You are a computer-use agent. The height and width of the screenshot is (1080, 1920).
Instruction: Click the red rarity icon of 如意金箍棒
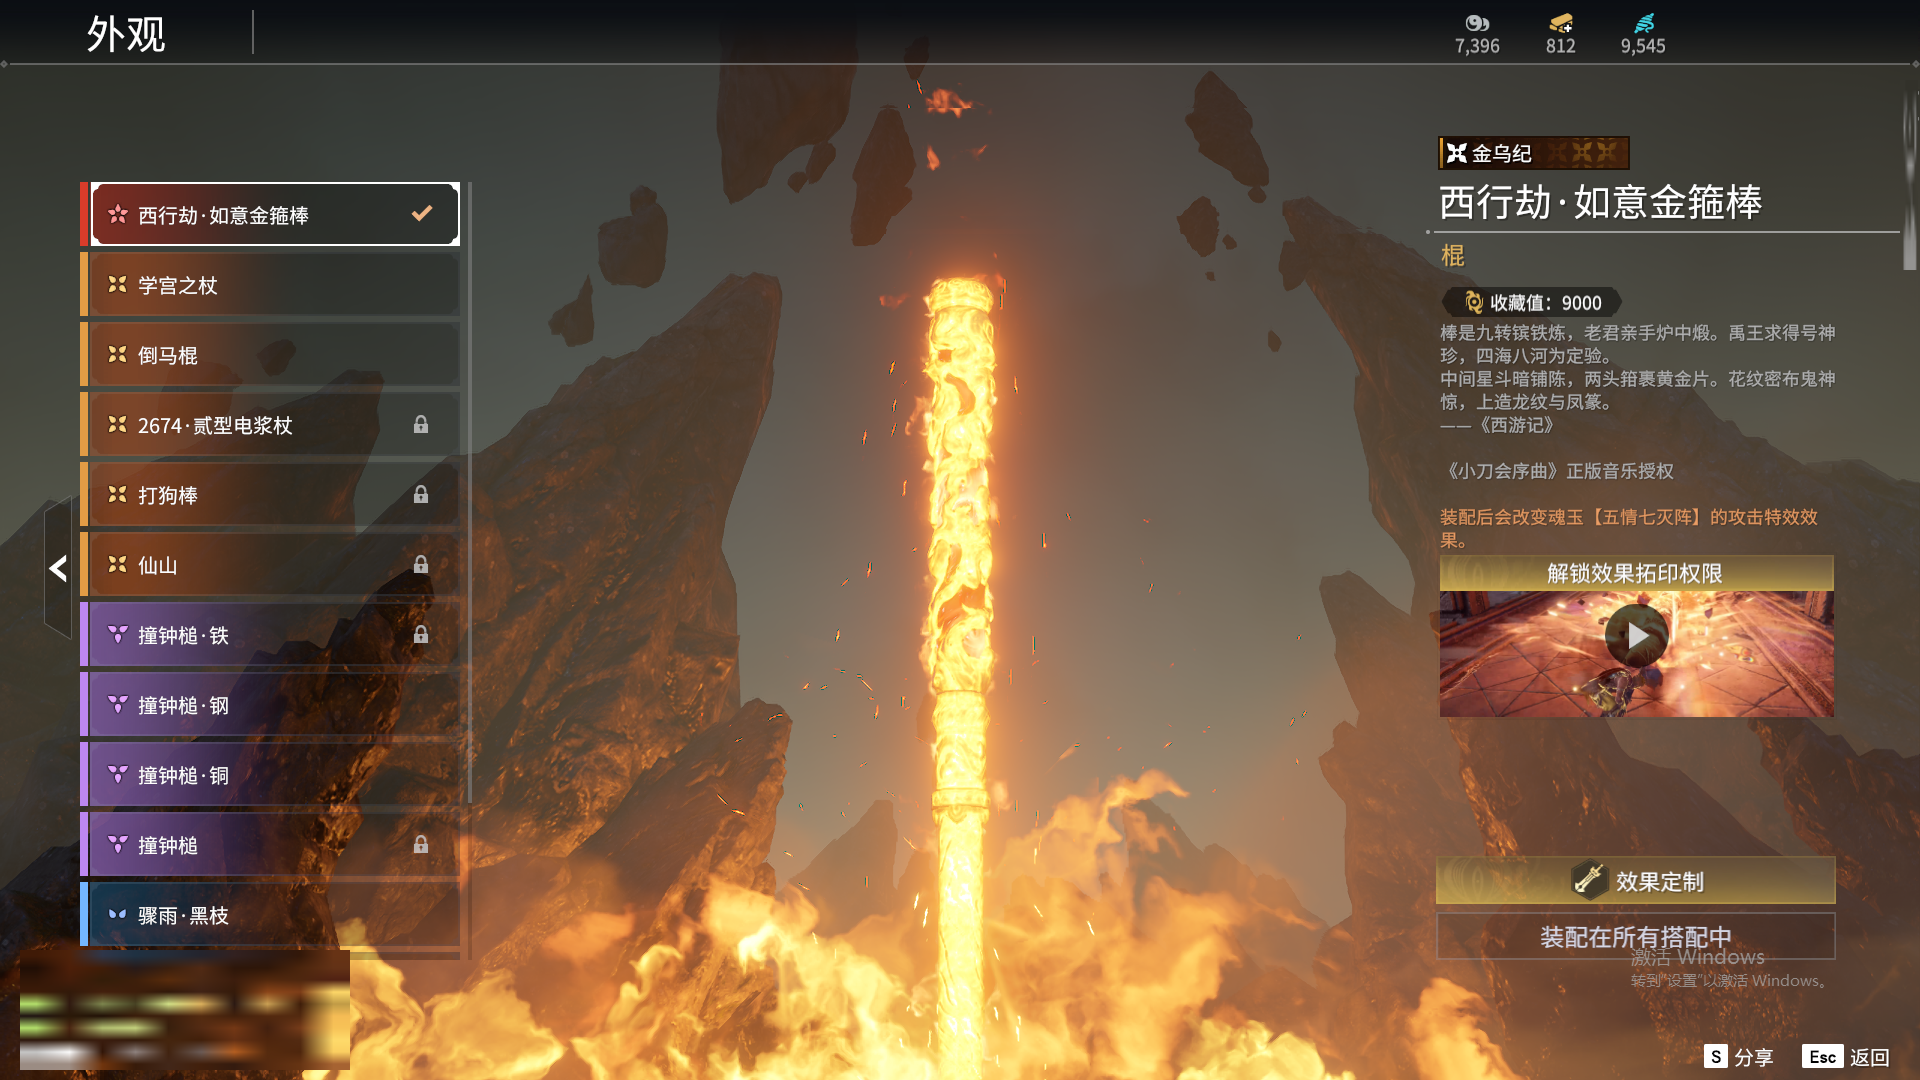pyautogui.click(x=117, y=214)
